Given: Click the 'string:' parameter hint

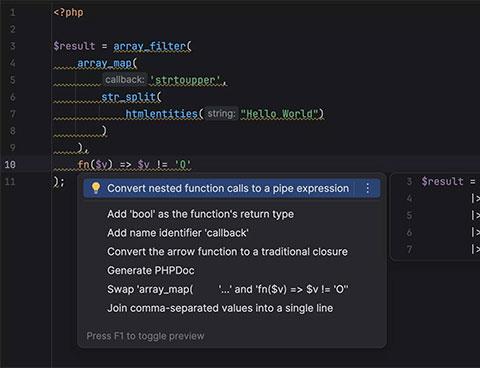Looking at the screenshot, I should (x=221, y=114).
